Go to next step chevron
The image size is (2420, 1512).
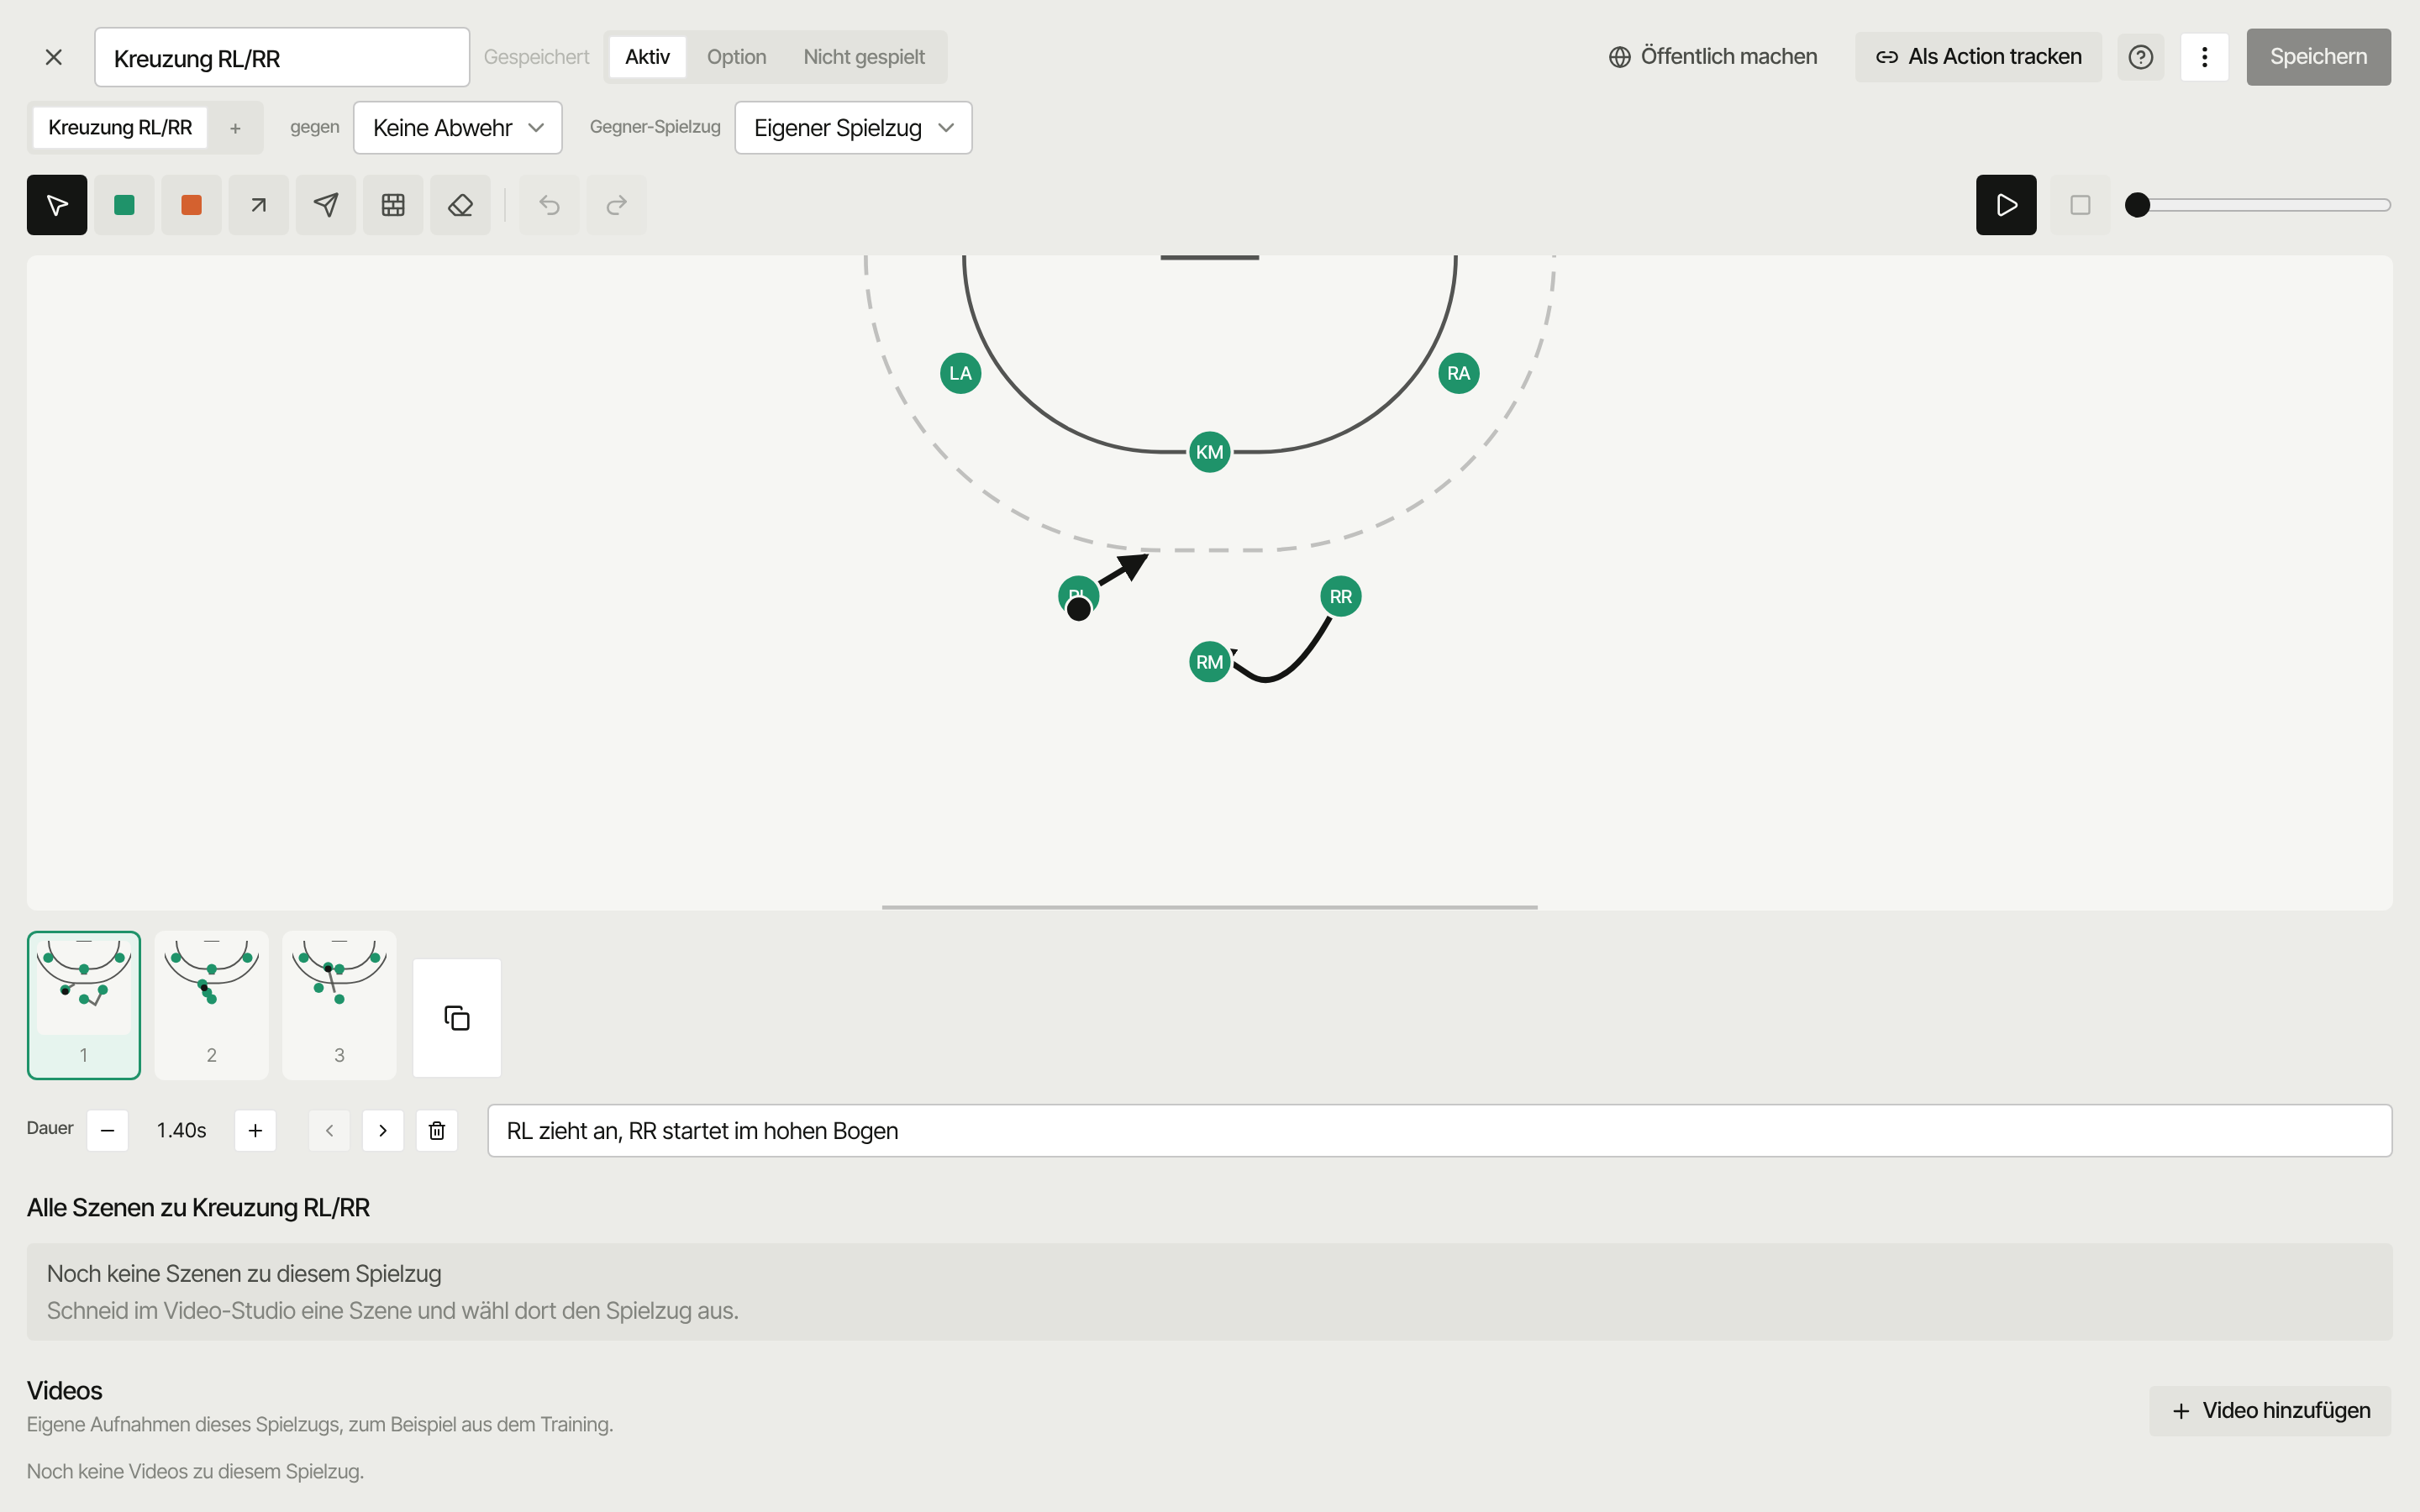click(383, 1131)
